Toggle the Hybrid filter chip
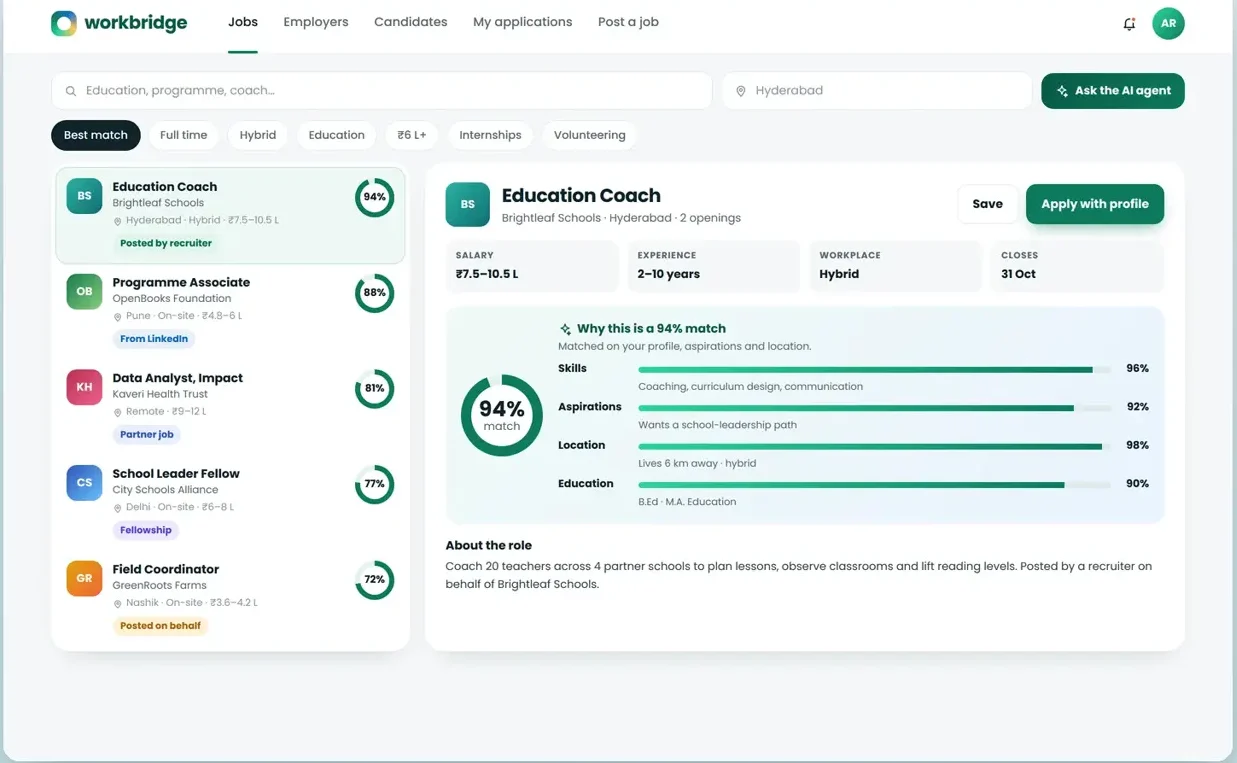The width and height of the screenshot is (1237, 763). tap(258, 135)
